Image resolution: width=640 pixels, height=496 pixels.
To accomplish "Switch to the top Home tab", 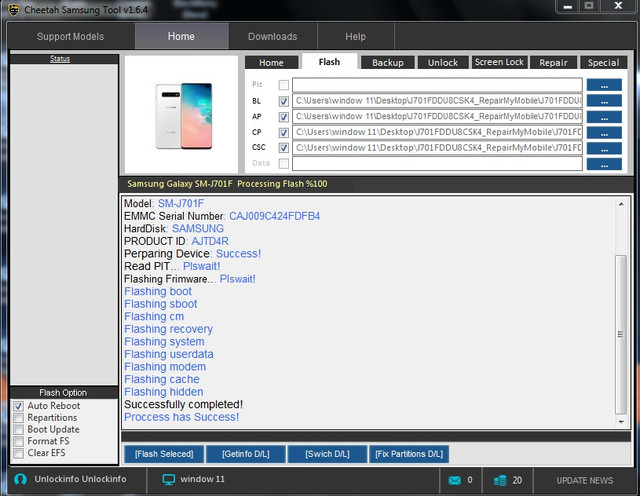I will click(x=181, y=36).
